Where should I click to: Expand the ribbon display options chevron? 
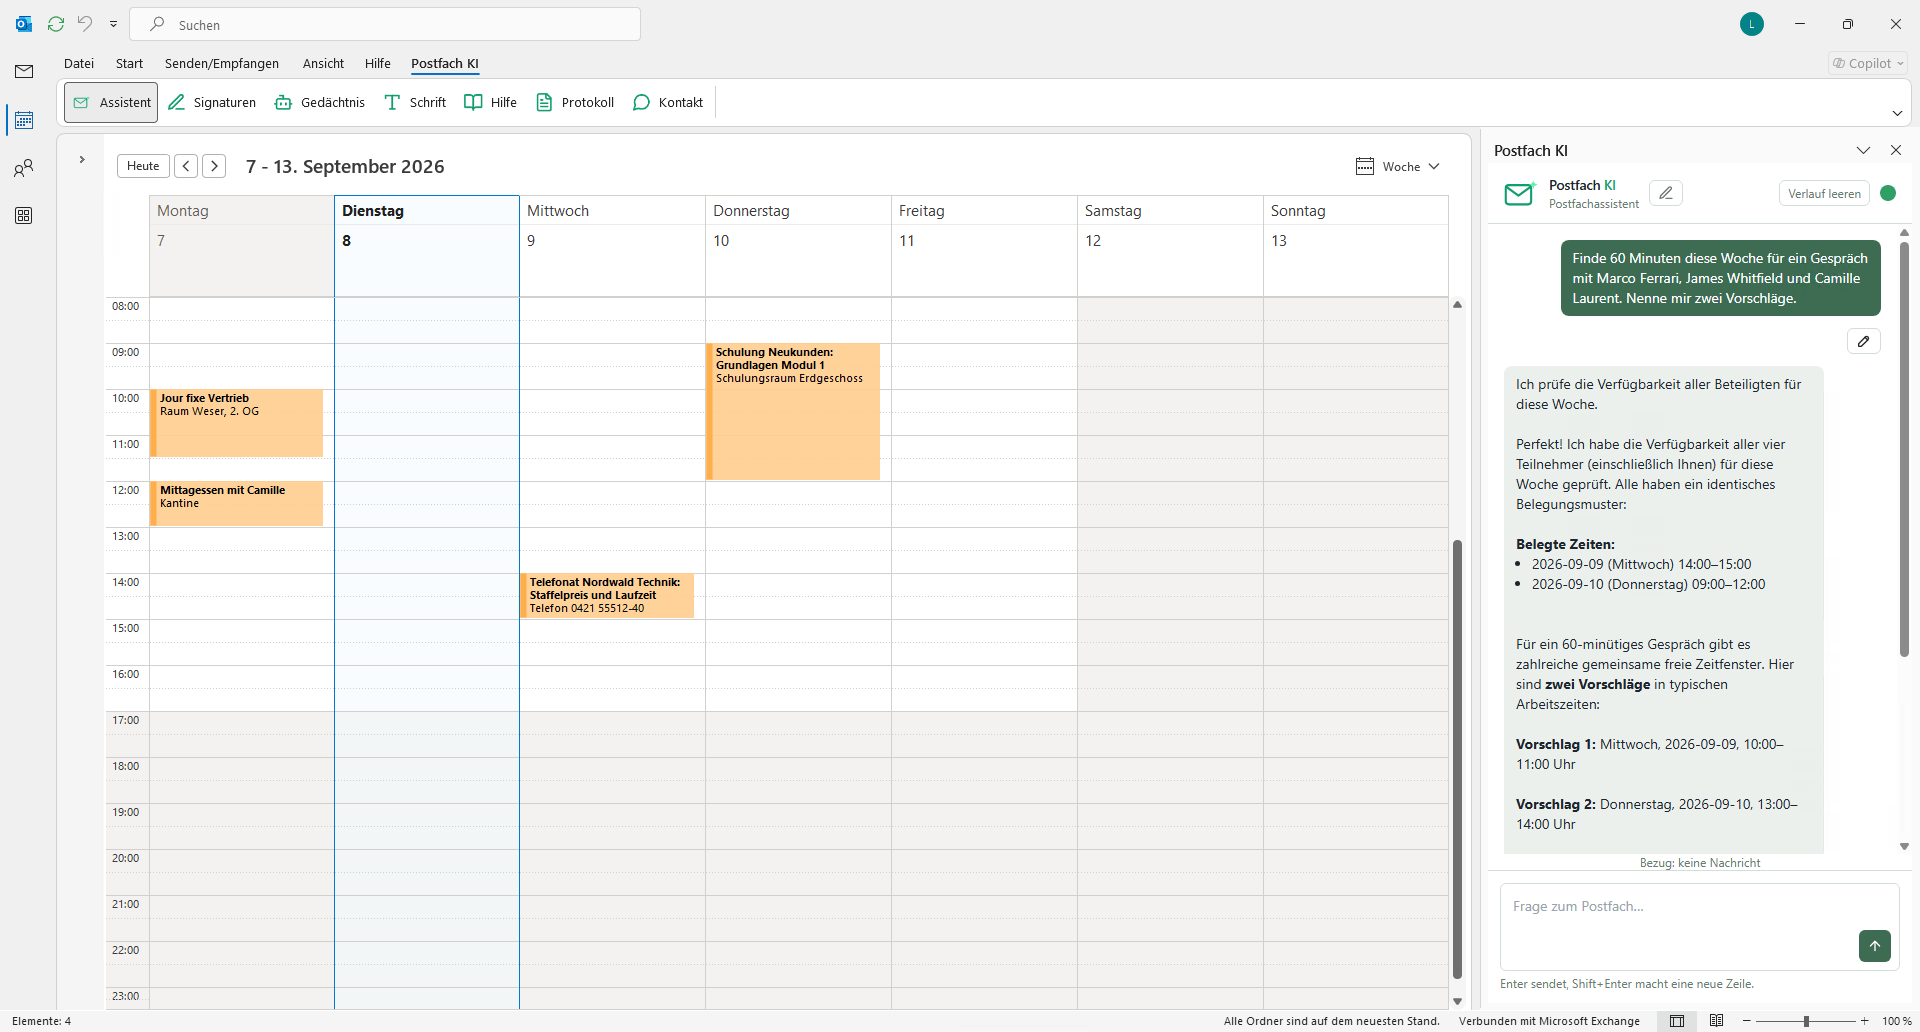click(1897, 113)
